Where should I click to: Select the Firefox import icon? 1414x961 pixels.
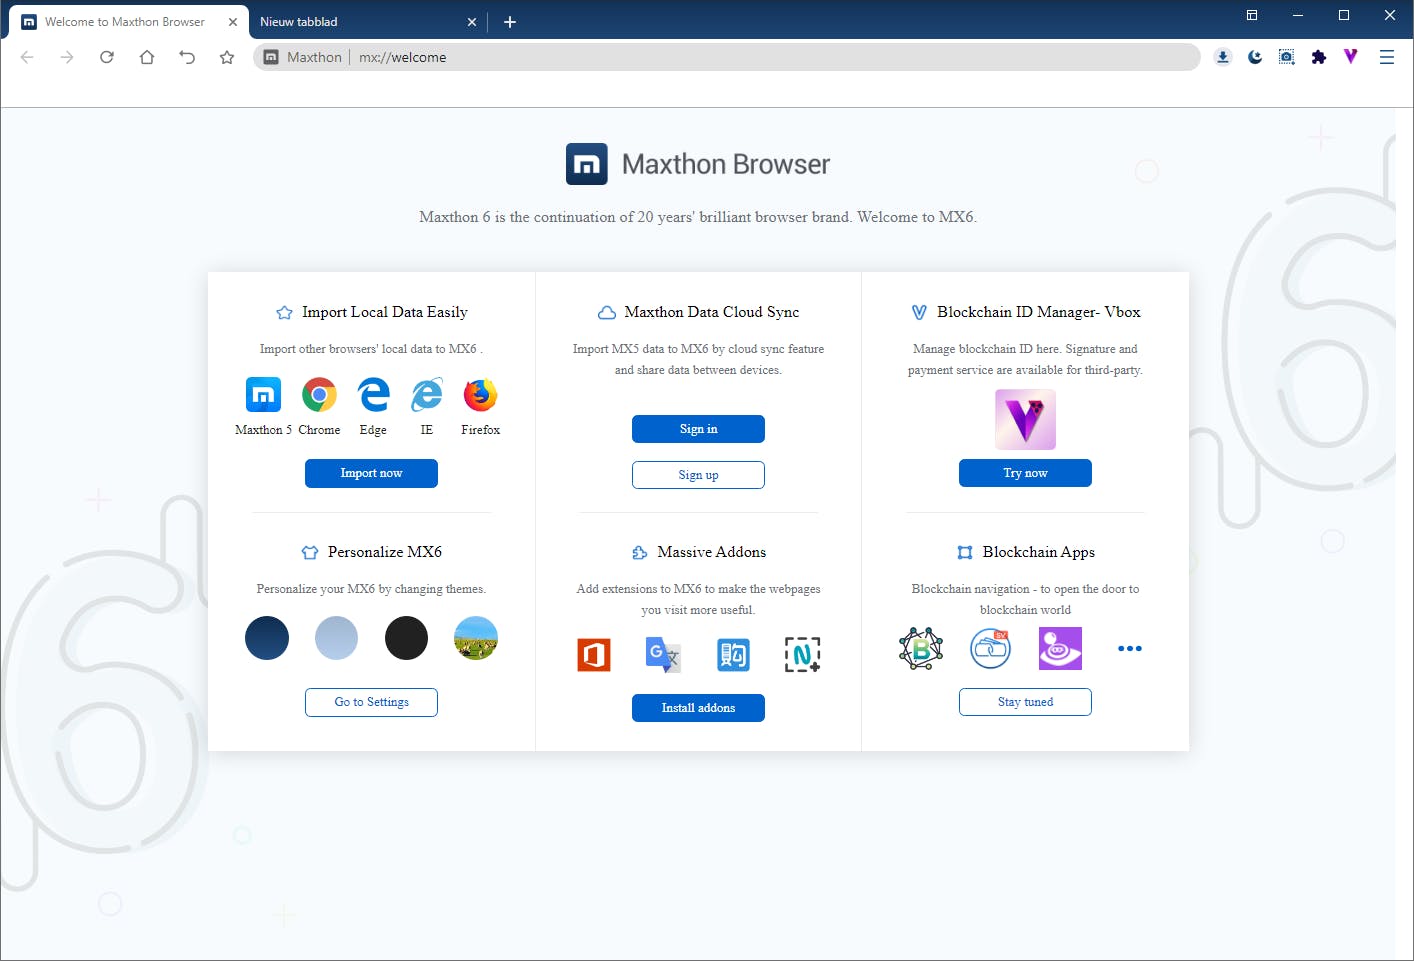pos(481,395)
